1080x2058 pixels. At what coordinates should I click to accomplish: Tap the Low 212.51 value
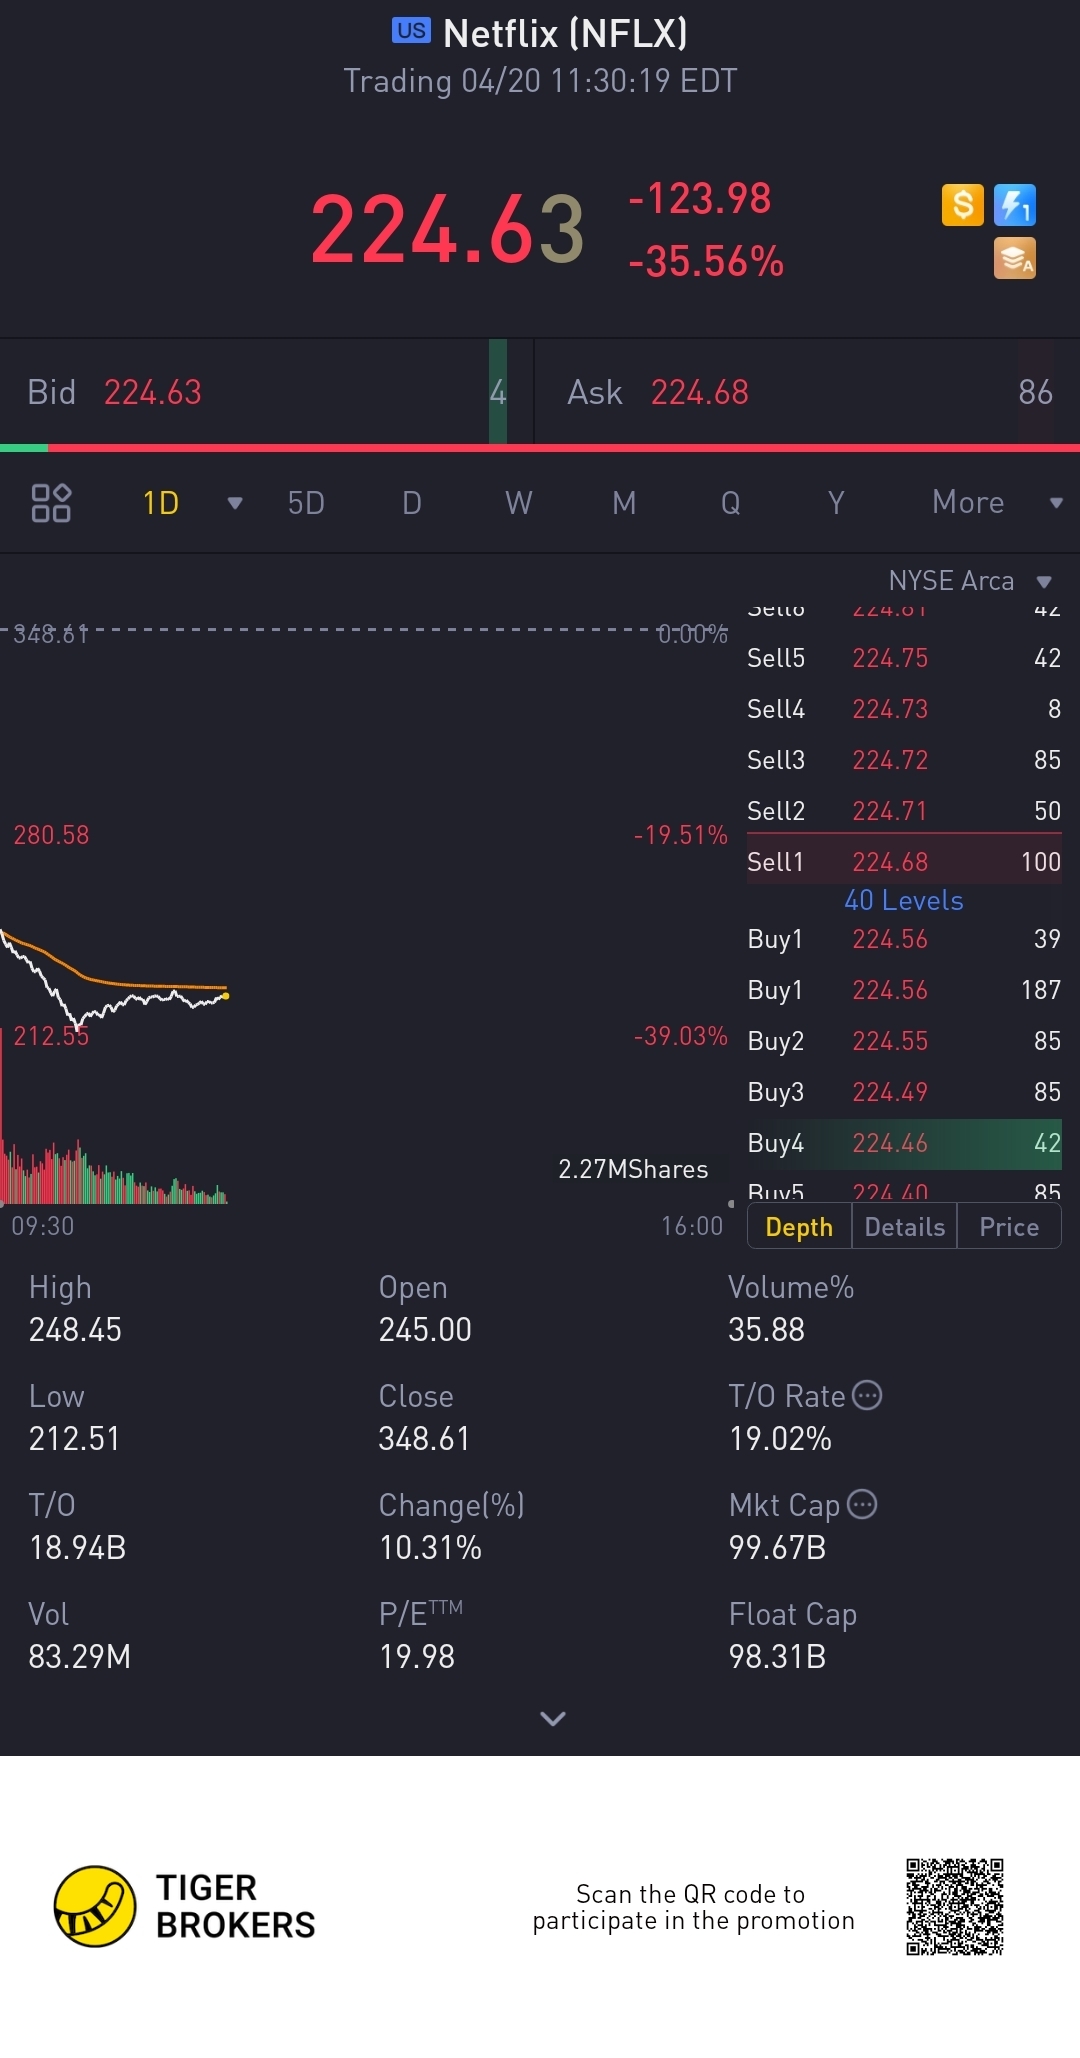pyautogui.click(x=74, y=1439)
